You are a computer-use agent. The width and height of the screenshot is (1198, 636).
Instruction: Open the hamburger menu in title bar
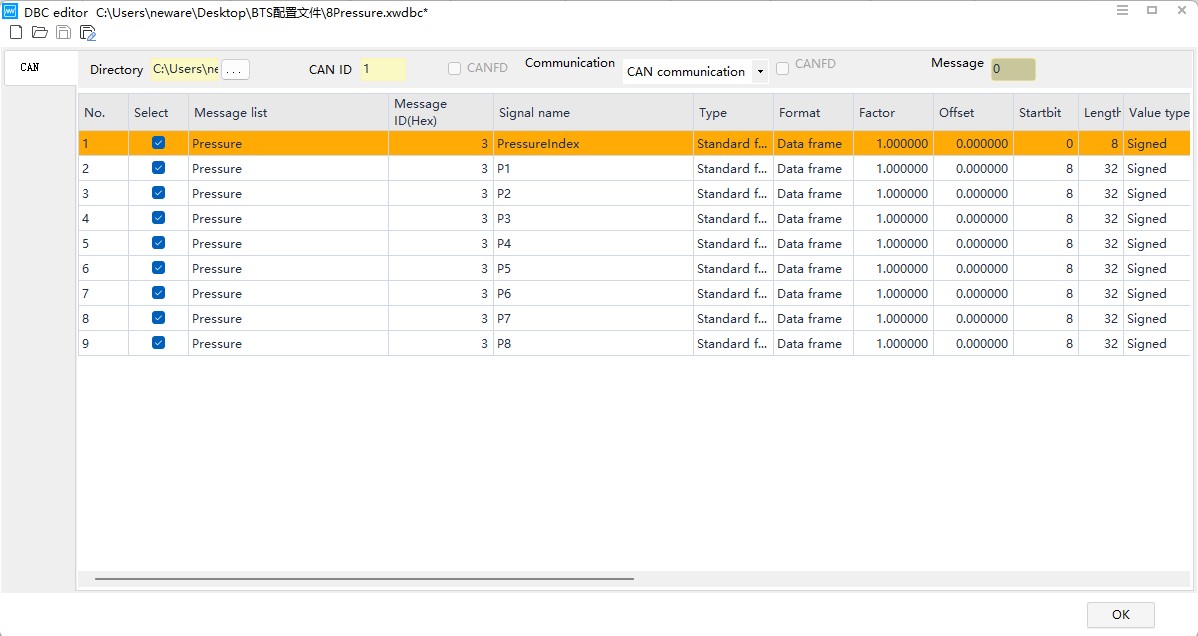pos(1123,10)
